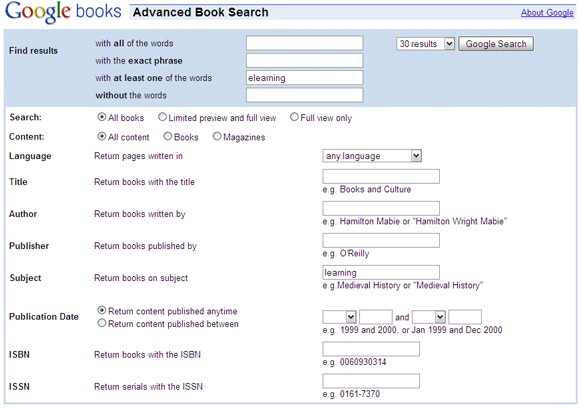This screenshot has width=580, height=408.
Task: Expand the any language dropdown
Action: click(372, 156)
